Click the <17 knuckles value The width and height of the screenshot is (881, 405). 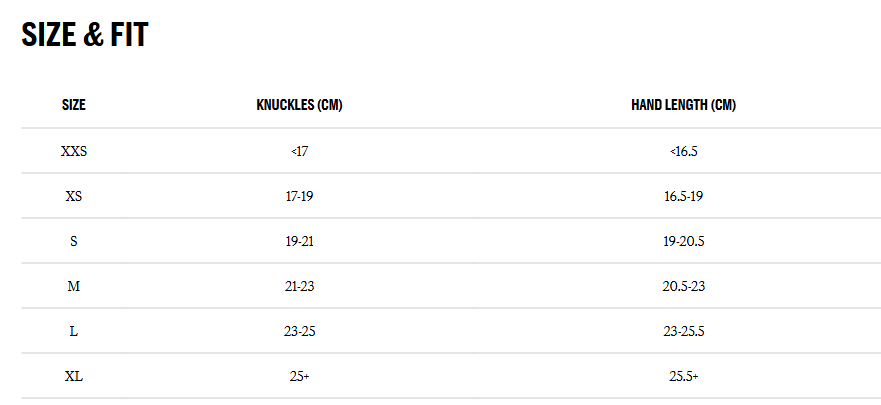299,151
